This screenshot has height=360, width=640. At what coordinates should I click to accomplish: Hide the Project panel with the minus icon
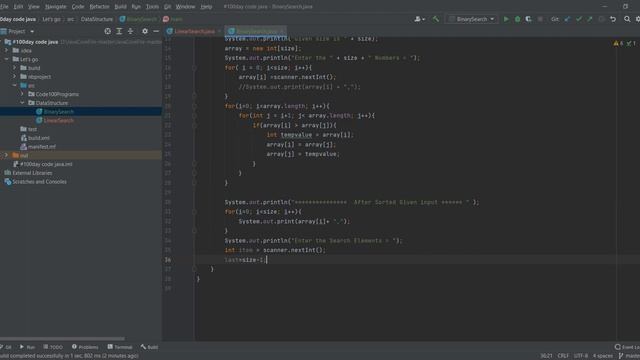tap(156, 31)
